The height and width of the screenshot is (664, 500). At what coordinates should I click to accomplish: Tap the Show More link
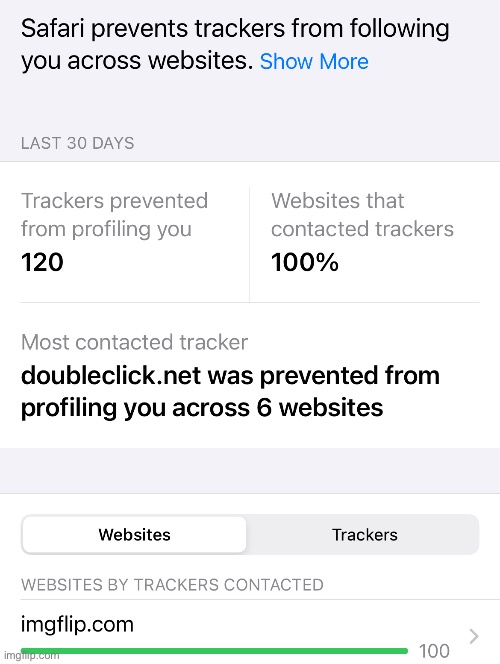[314, 61]
